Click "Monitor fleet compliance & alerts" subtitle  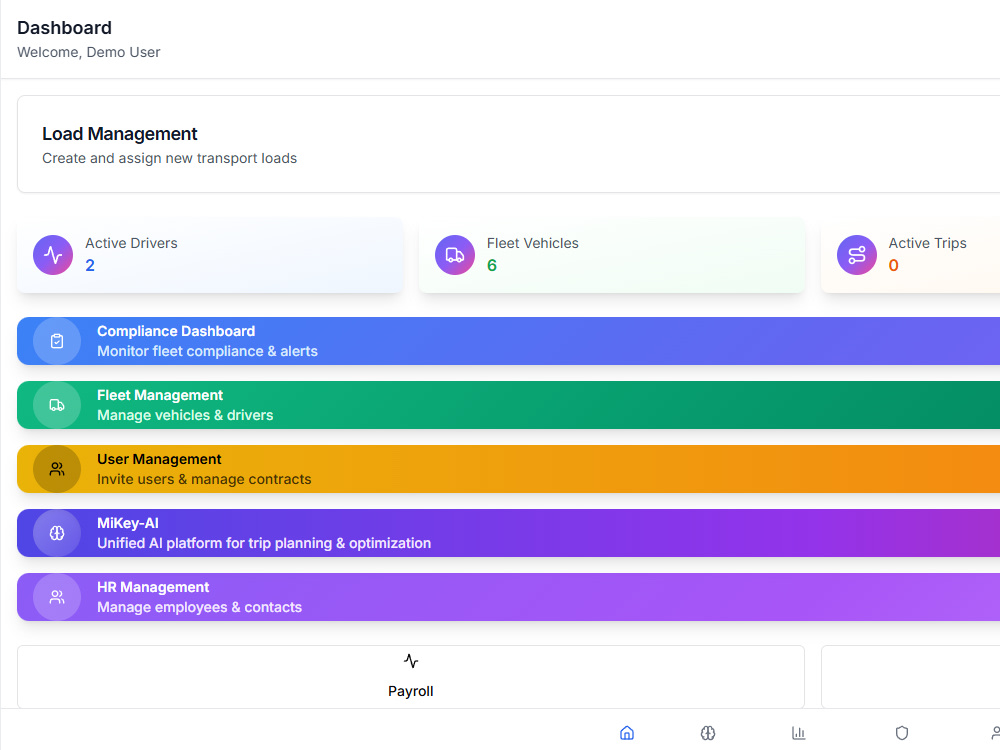tap(207, 351)
